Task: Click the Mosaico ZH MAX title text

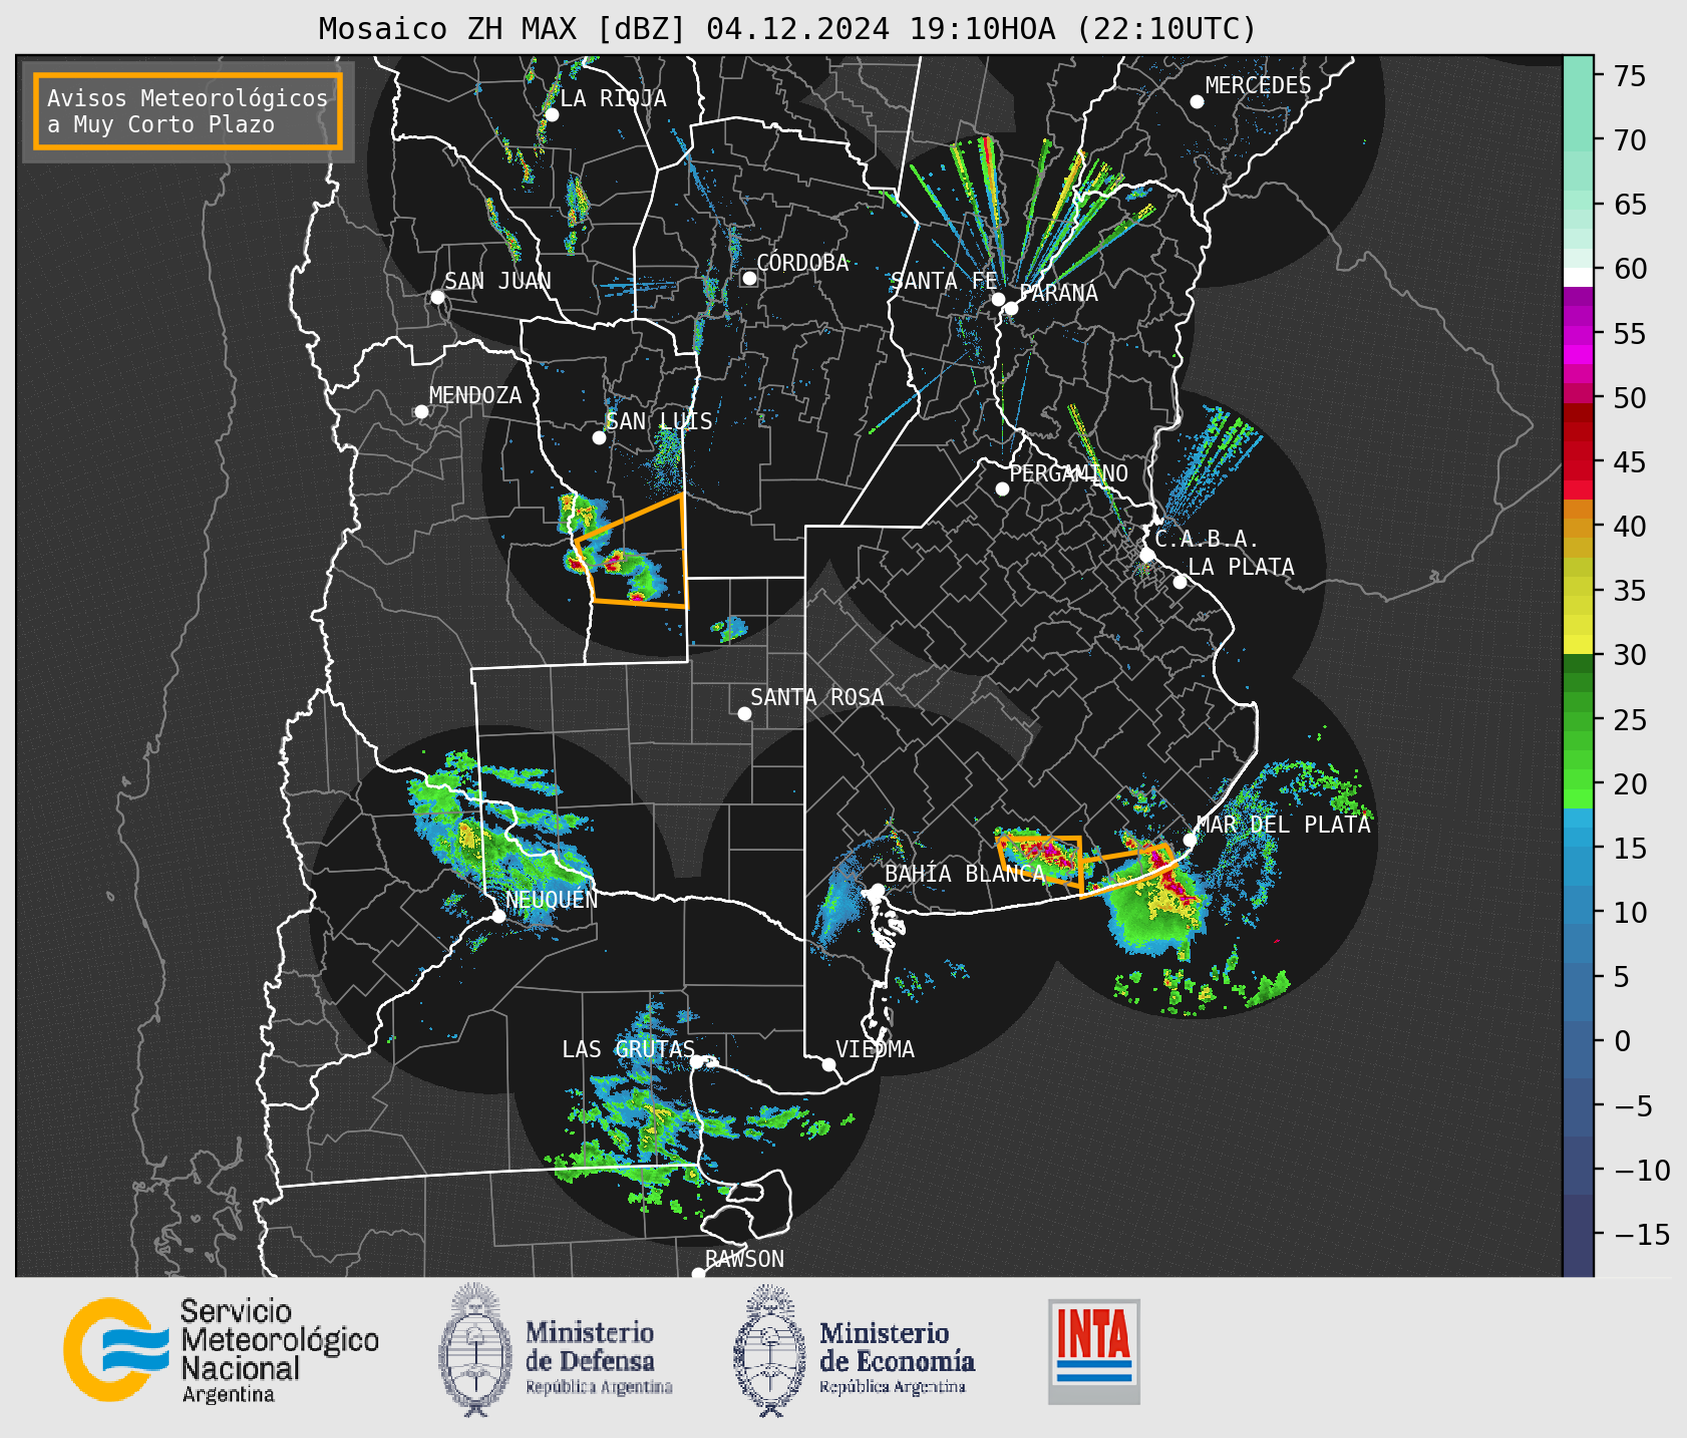Action: click(787, 29)
